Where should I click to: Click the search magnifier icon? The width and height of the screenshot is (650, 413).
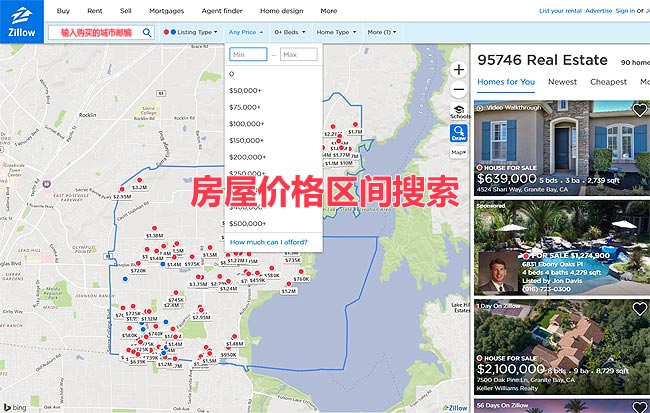[147, 32]
